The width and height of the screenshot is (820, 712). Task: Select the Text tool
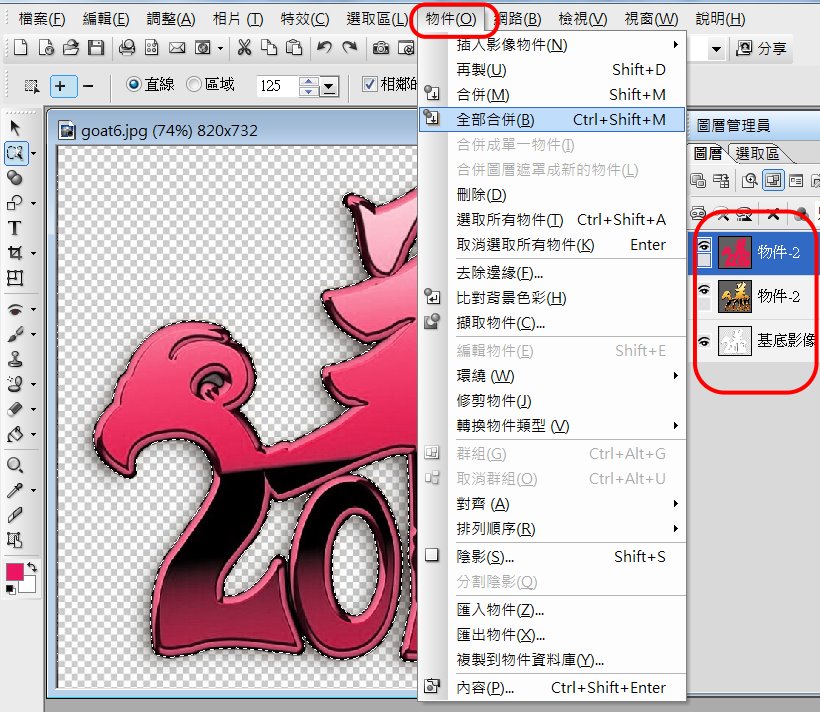[15, 228]
